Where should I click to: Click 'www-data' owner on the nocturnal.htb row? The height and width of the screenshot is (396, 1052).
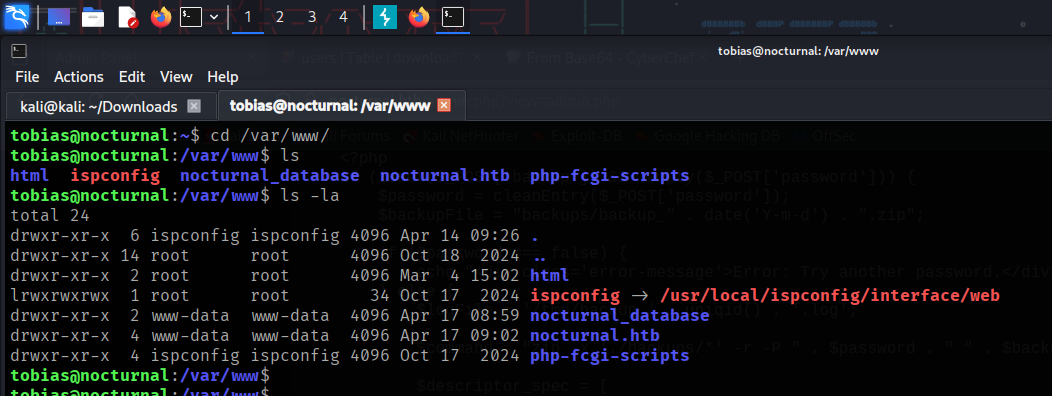point(190,336)
